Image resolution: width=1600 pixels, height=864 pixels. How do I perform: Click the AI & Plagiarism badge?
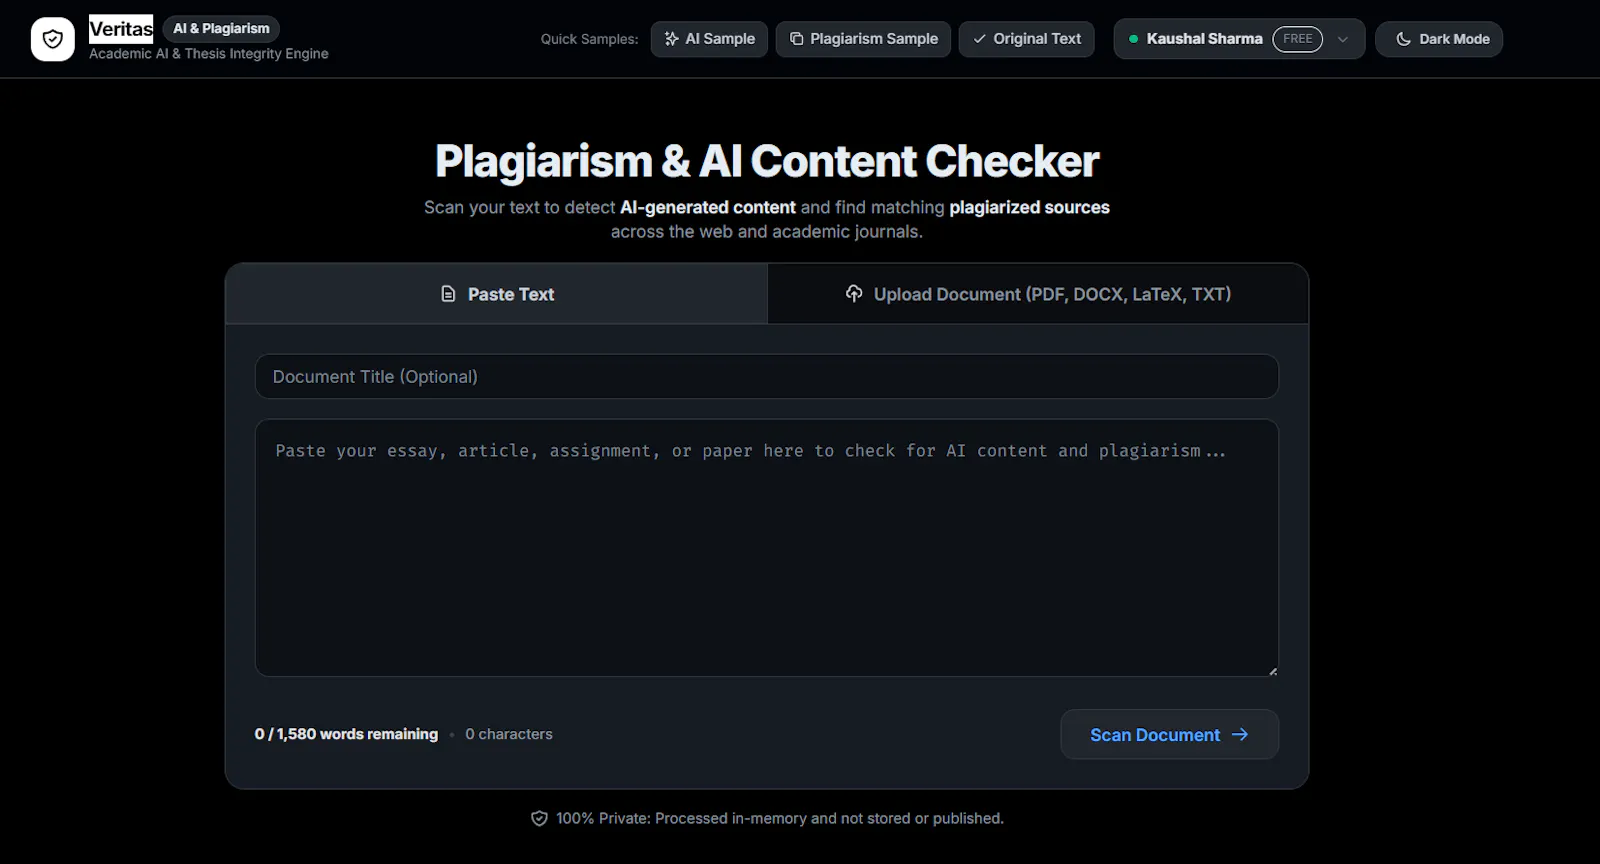221,28
